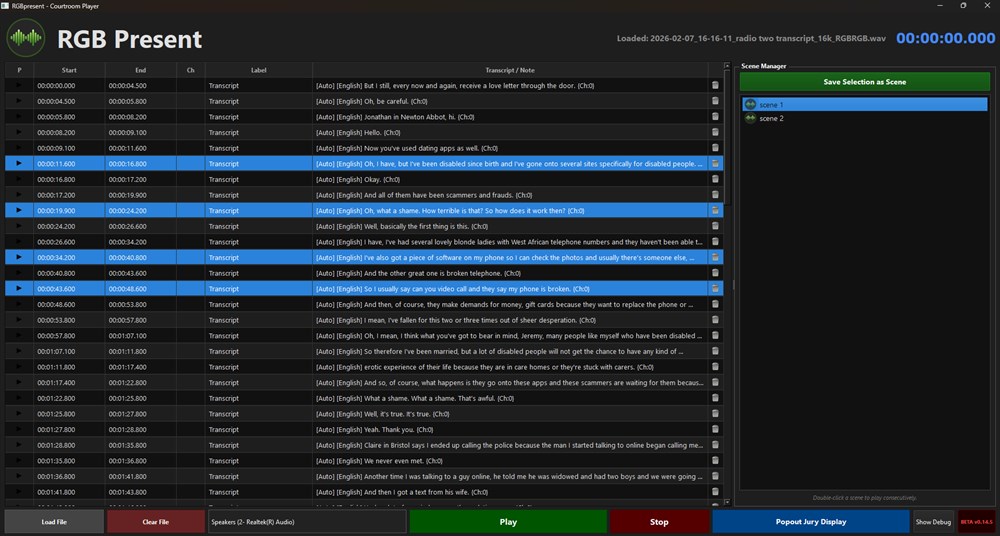Screen dimensions: 1000x536
Task: Select the 'Claire in Bristol says' transcript row
Action: pos(510,445)
